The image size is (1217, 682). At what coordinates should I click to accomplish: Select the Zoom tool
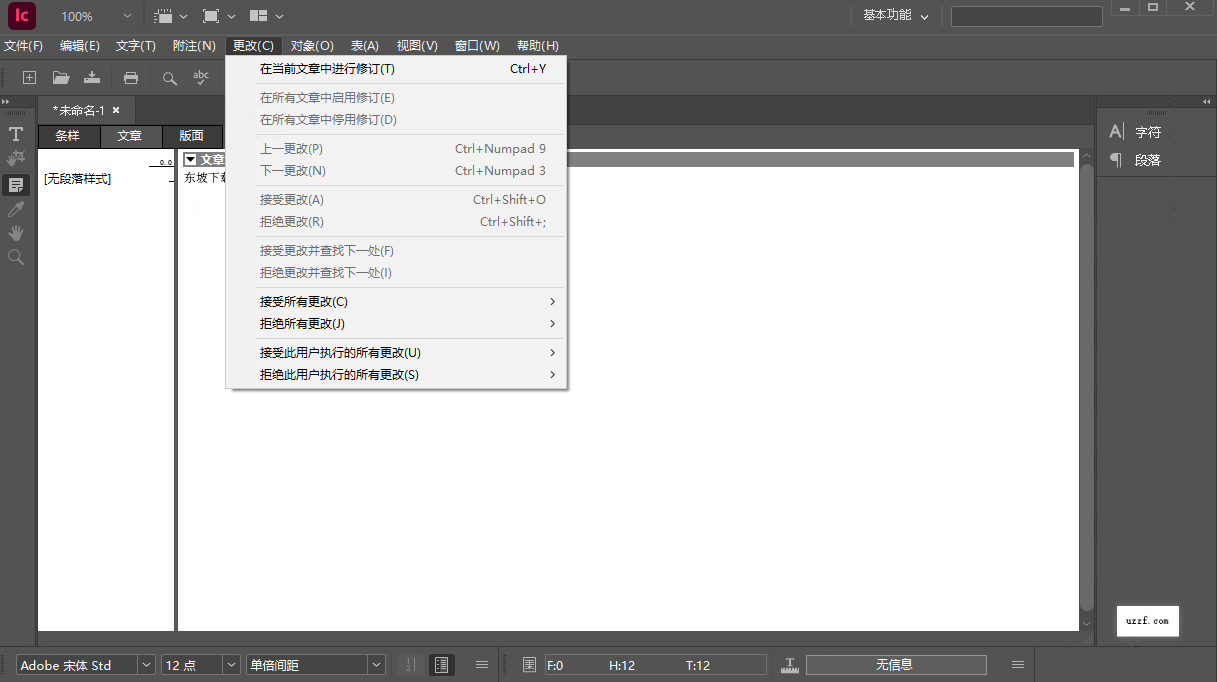click(x=15, y=257)
